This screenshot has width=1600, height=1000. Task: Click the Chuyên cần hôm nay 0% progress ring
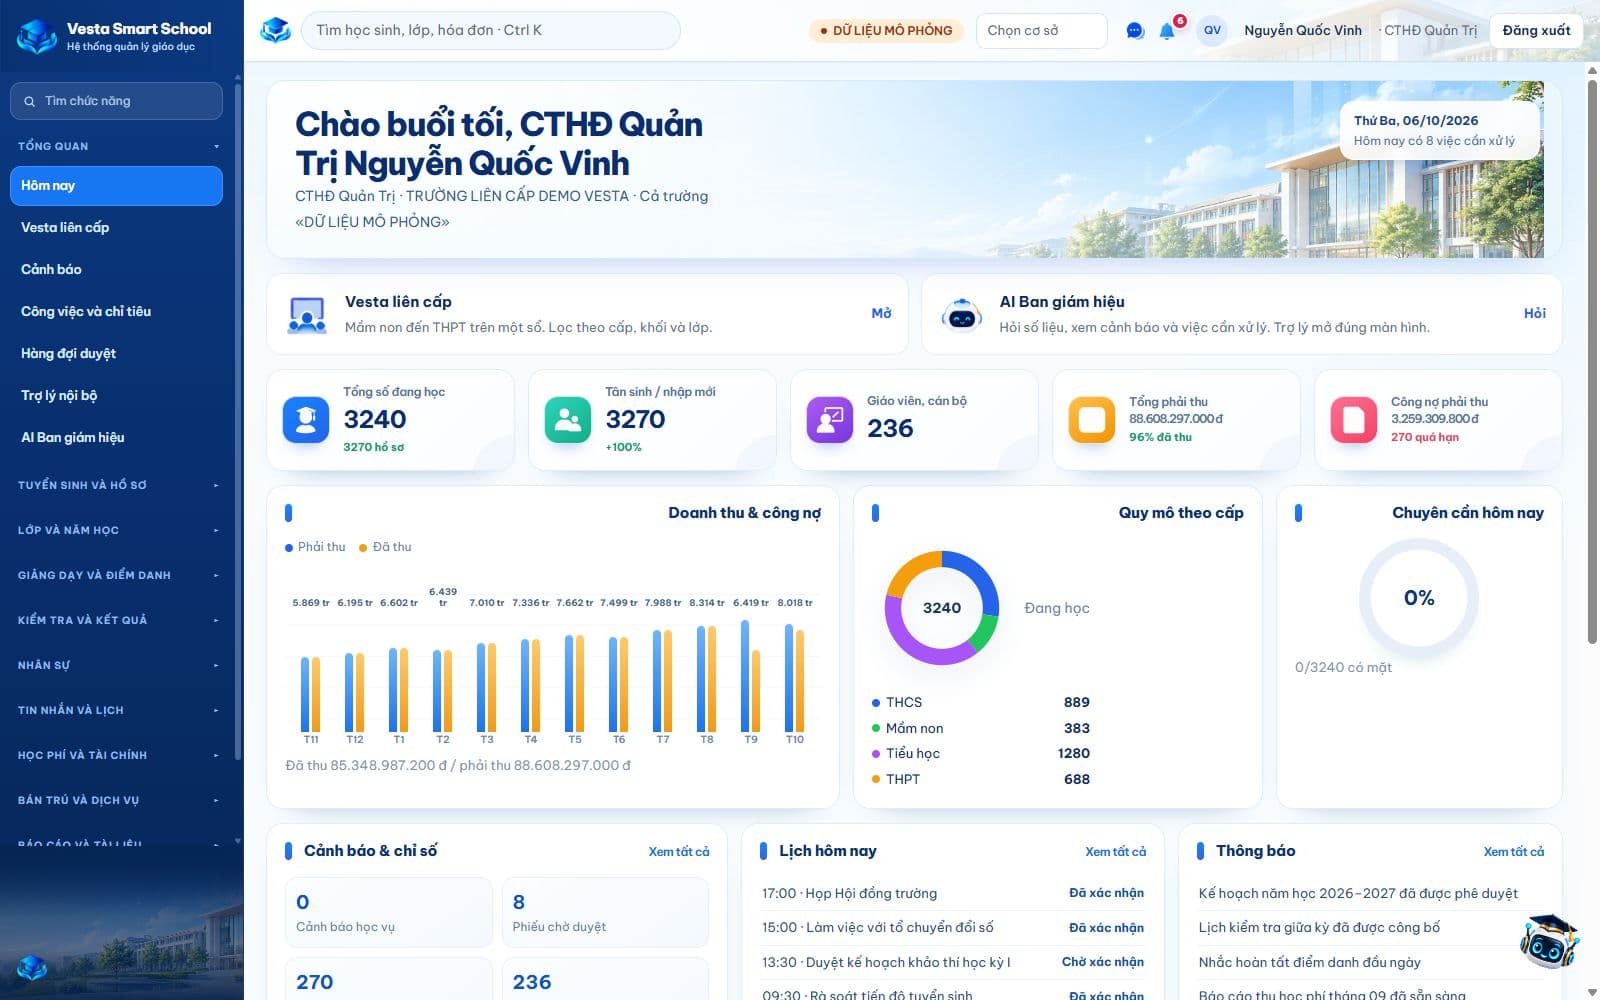coord(1419,598)
